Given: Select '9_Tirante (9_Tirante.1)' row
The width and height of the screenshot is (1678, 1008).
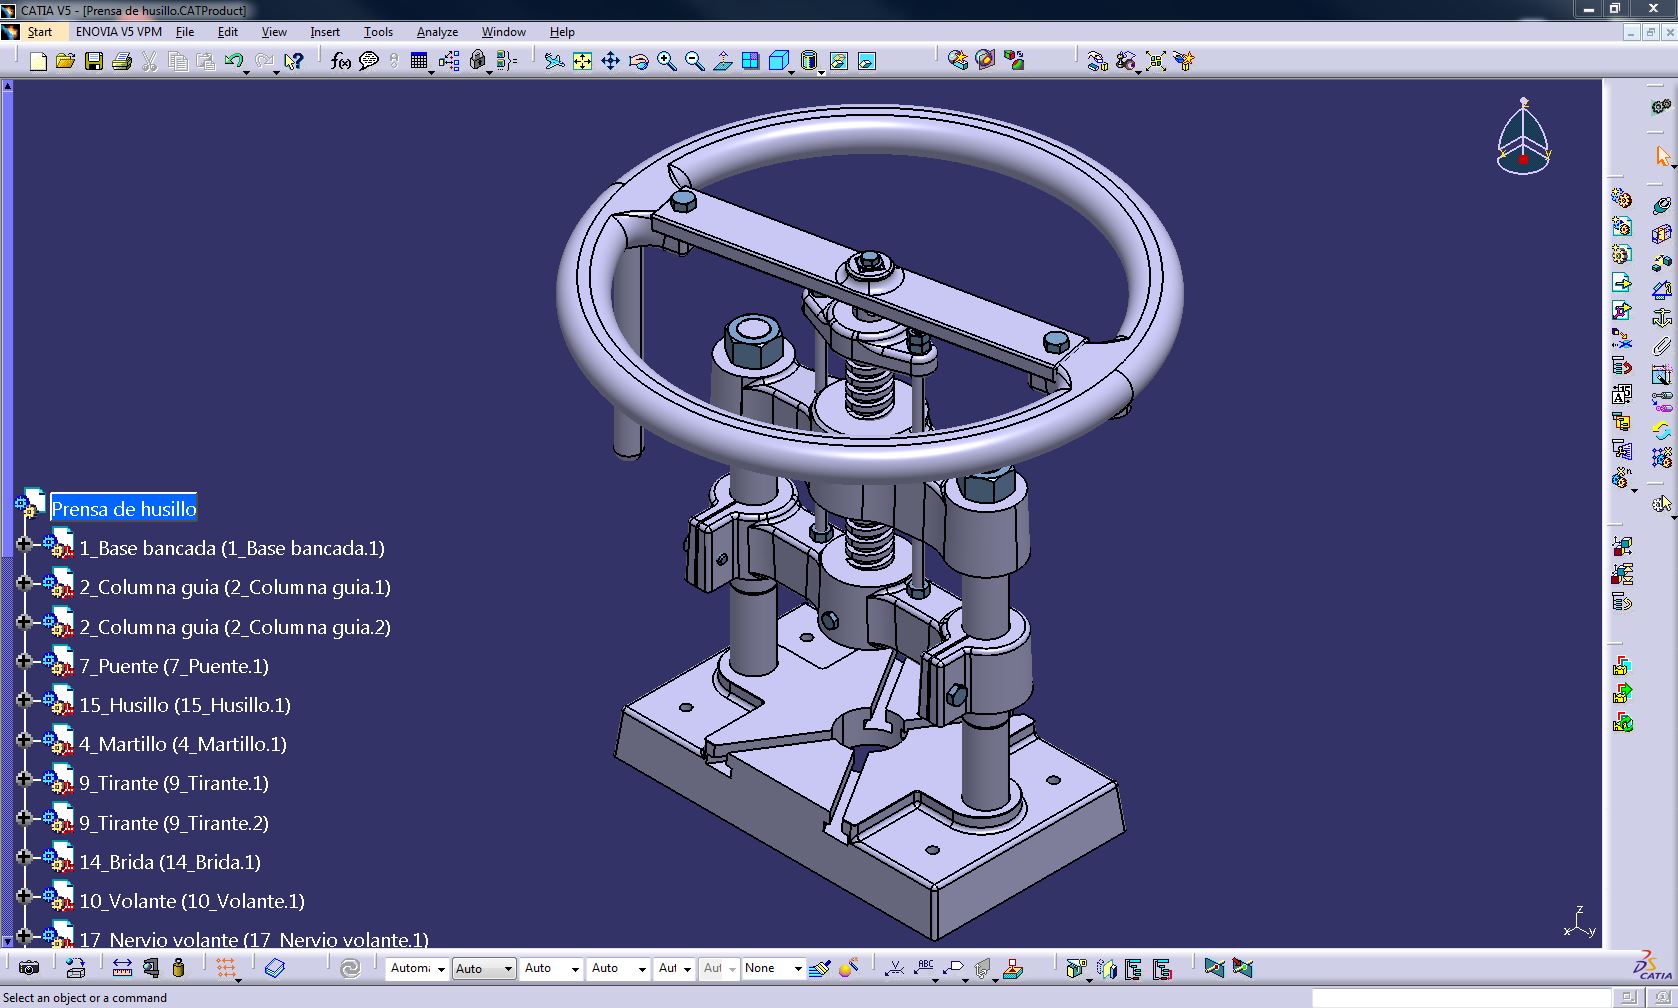Looking at the screenshot, I should pos(174,784).
